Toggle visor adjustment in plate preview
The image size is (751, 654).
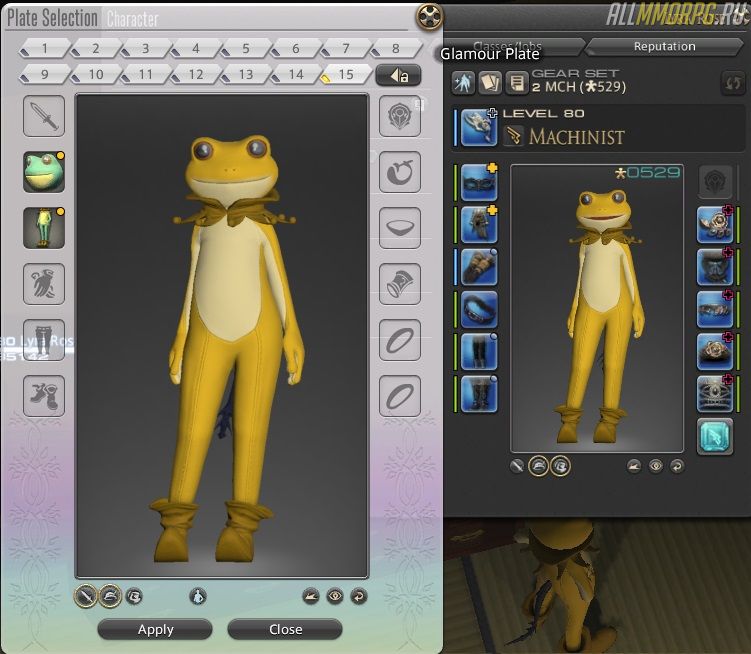[x=135, y=597]
